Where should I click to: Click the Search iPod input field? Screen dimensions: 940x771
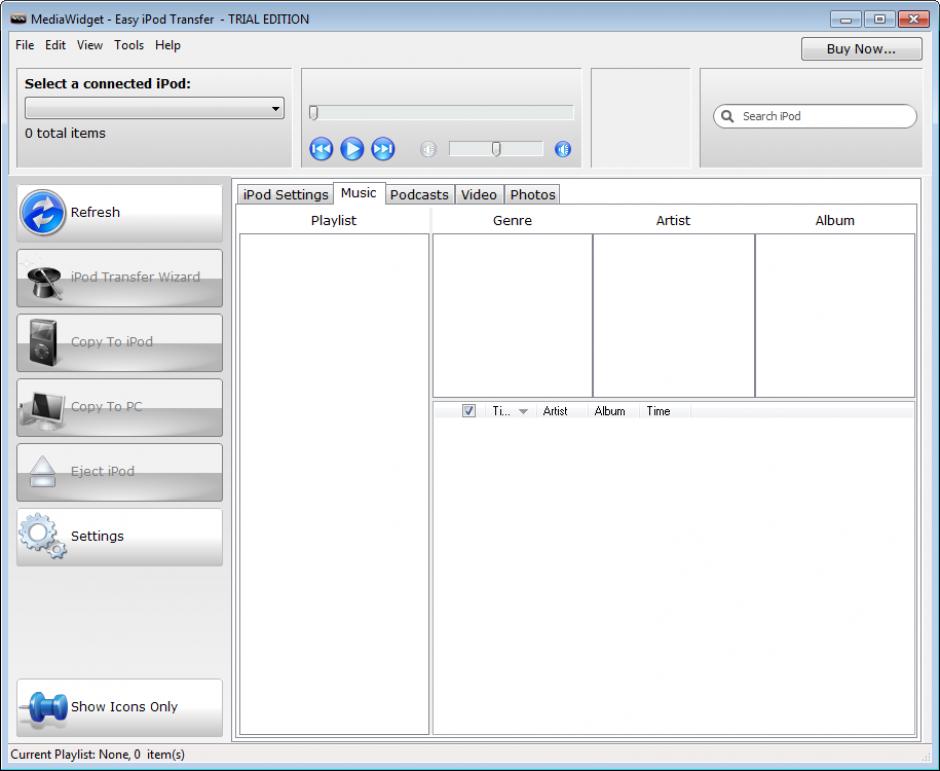pyautogui.click(x=815, y=116)
